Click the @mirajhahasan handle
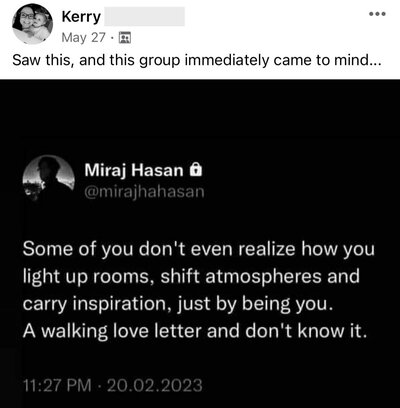 [144, 192]
